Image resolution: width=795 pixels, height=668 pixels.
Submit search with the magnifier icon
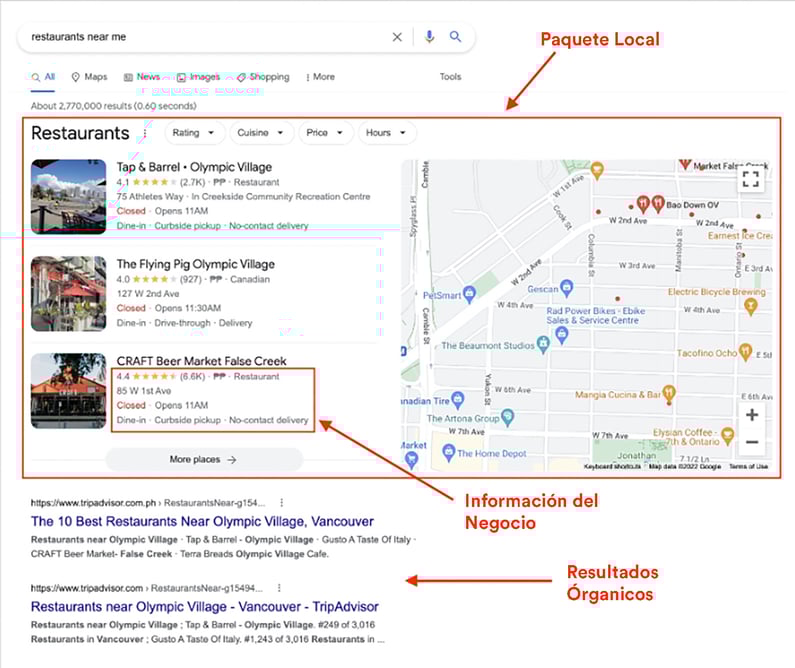pyautogui.click(x=455, y=36)
